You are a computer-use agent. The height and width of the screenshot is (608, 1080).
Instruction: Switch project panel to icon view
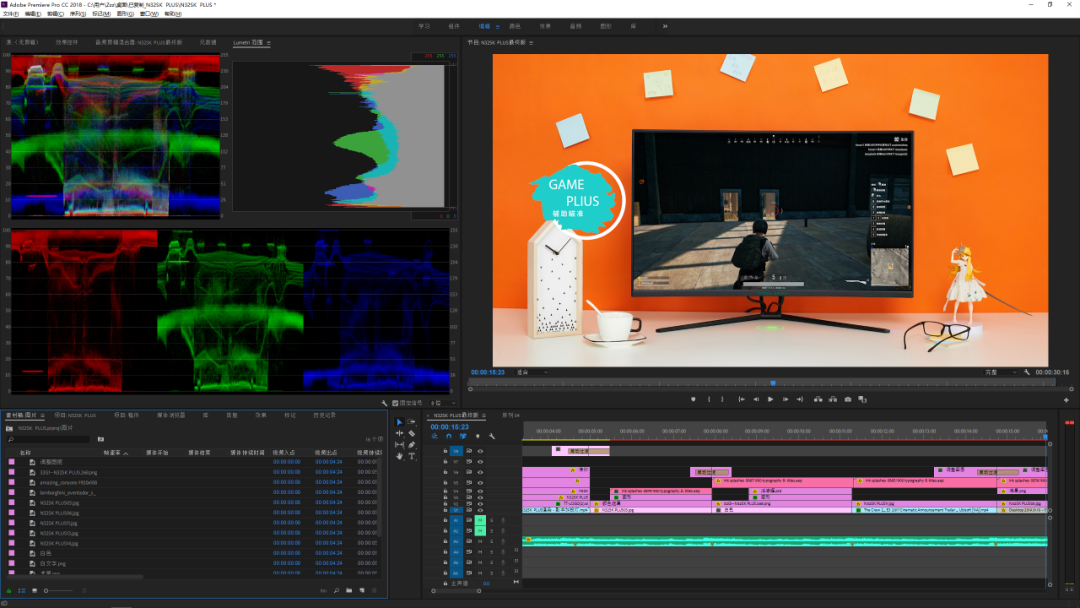click(34, 591)
